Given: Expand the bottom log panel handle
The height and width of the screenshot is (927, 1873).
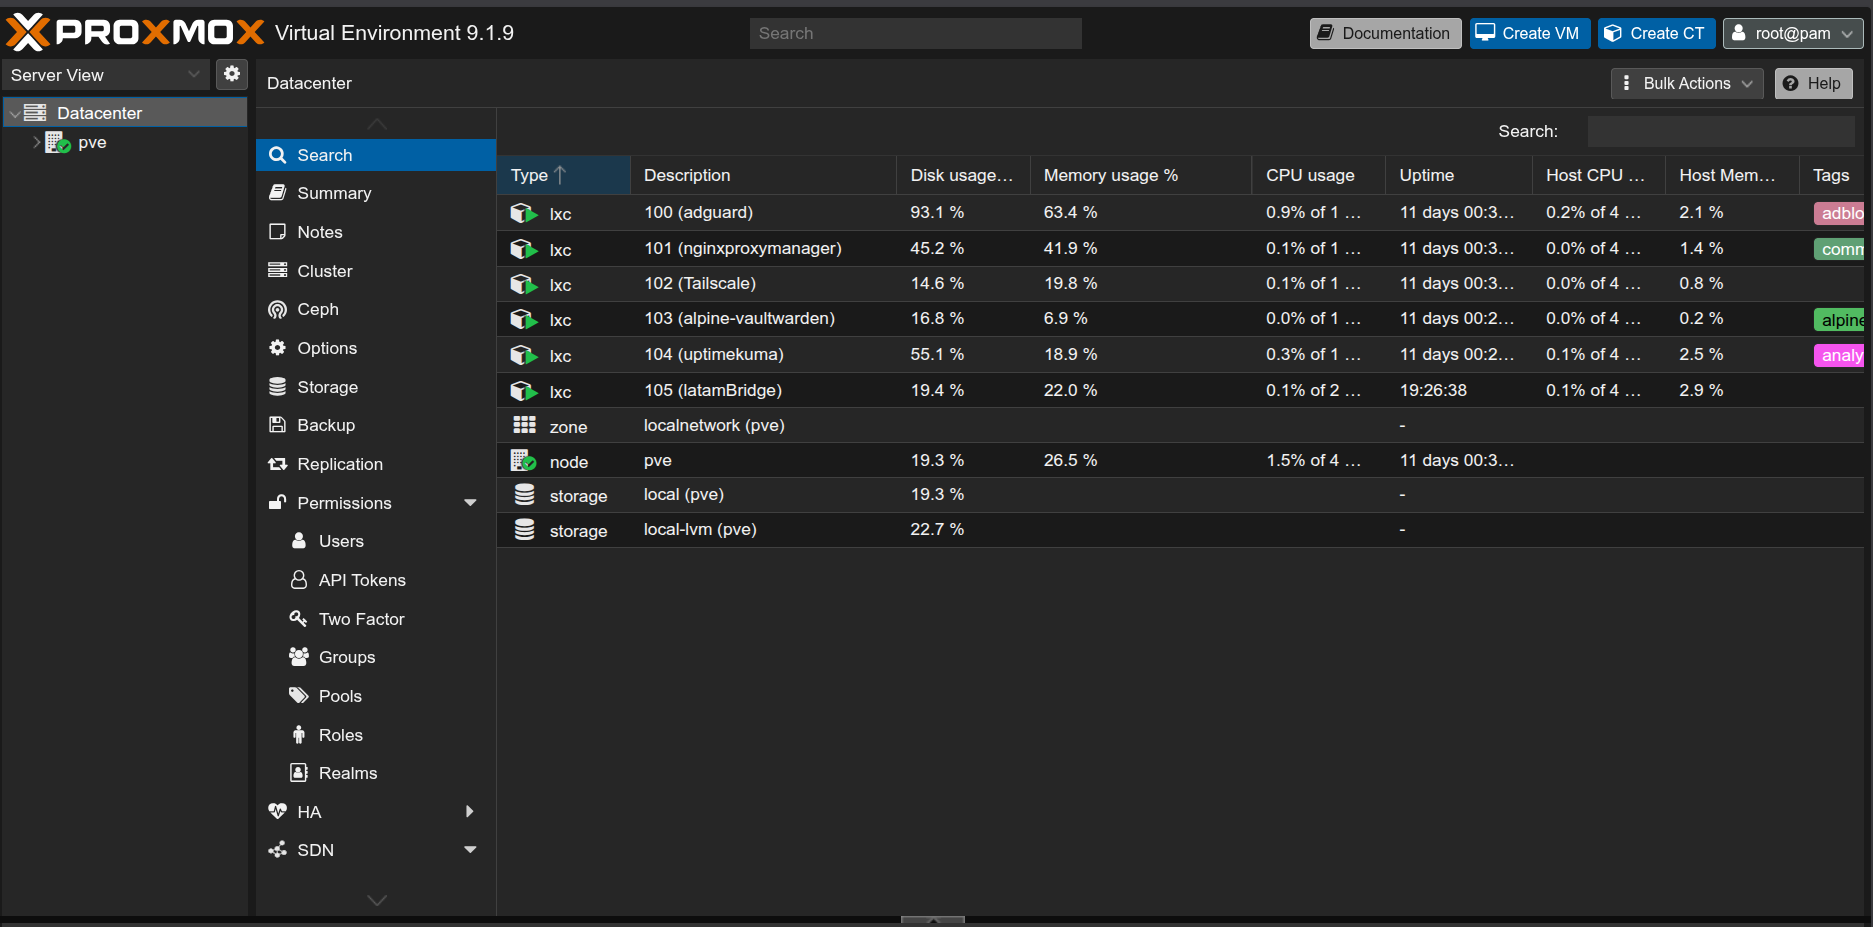Looking at the screenshot, I should (932, 920).
